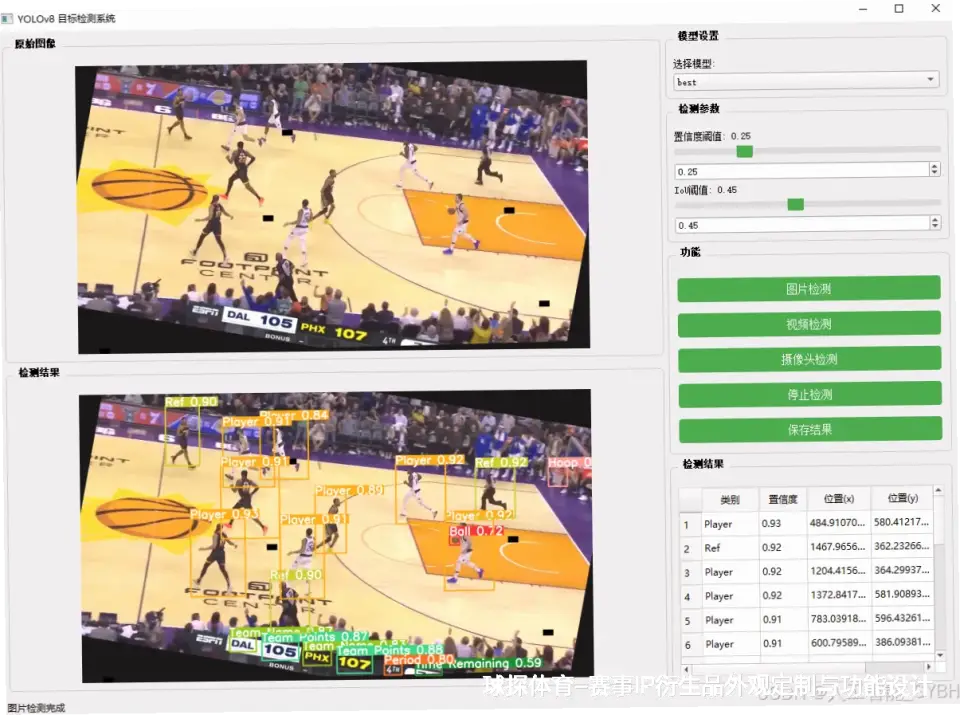
Task: Click the 保存结果 button
Action: 810,430
